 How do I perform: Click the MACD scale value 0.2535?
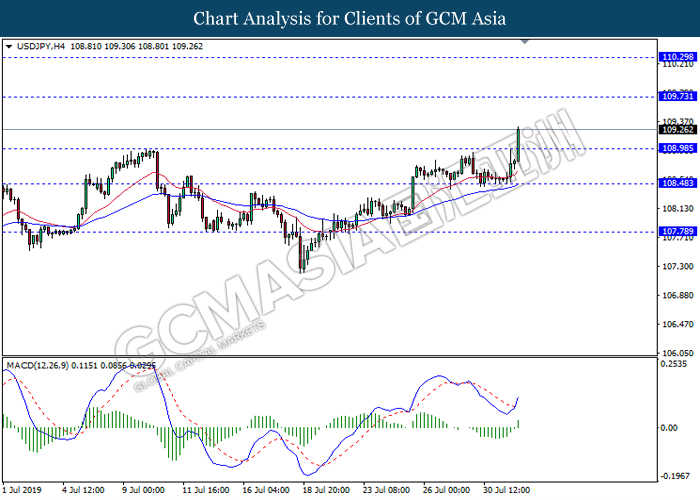pyautogui.click(x=673, y=364)
